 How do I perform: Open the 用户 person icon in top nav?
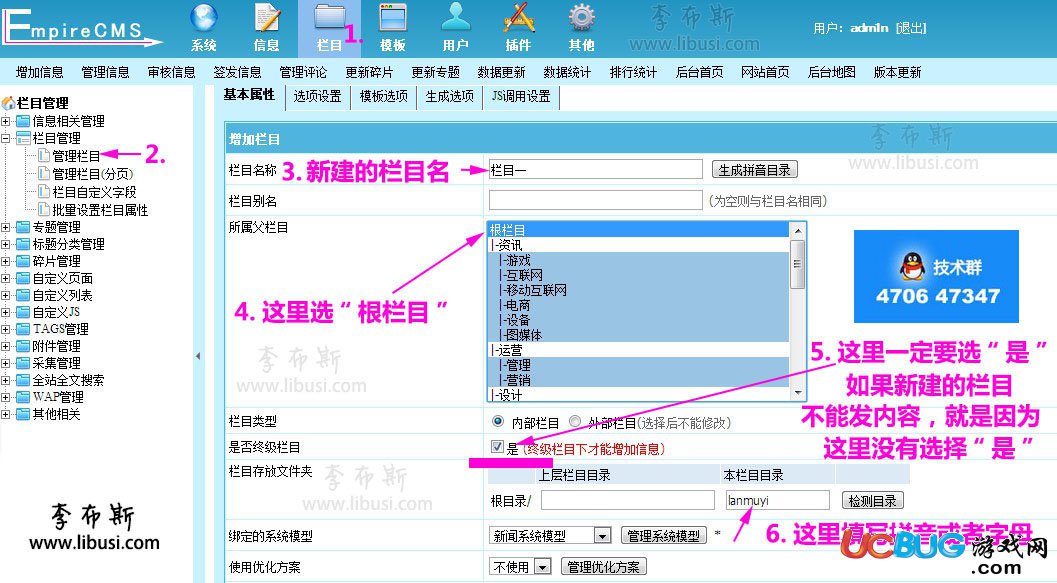pos(456,18)
